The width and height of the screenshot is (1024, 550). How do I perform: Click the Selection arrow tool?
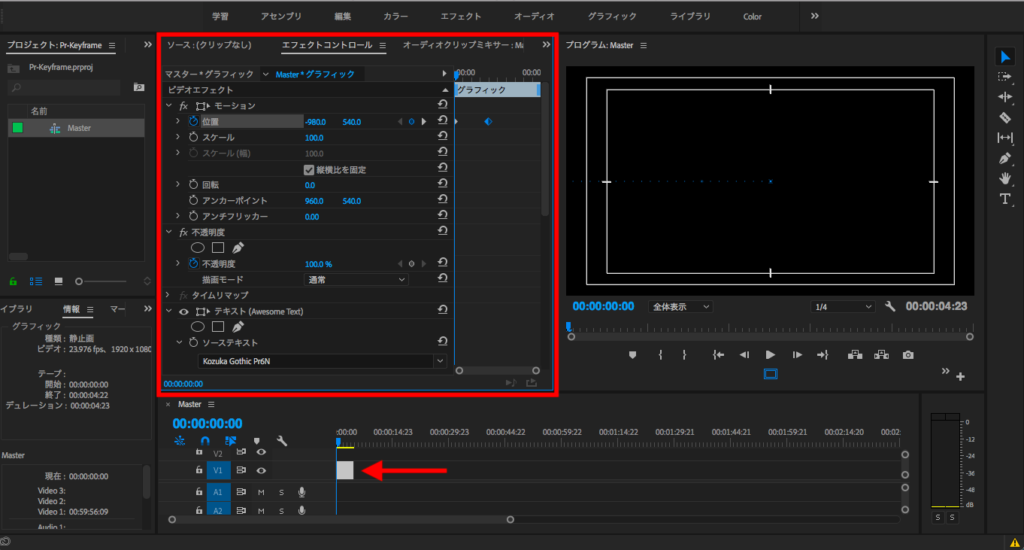tap(1005, 56)
